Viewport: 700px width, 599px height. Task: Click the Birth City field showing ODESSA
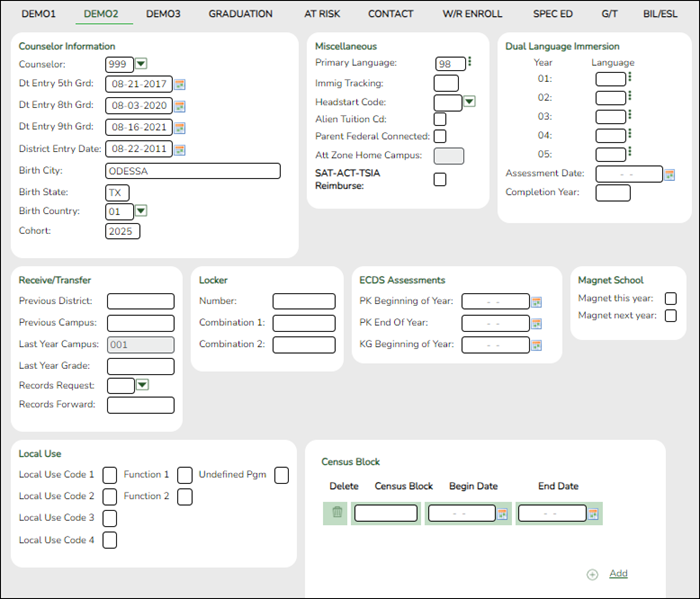[193, 171]
